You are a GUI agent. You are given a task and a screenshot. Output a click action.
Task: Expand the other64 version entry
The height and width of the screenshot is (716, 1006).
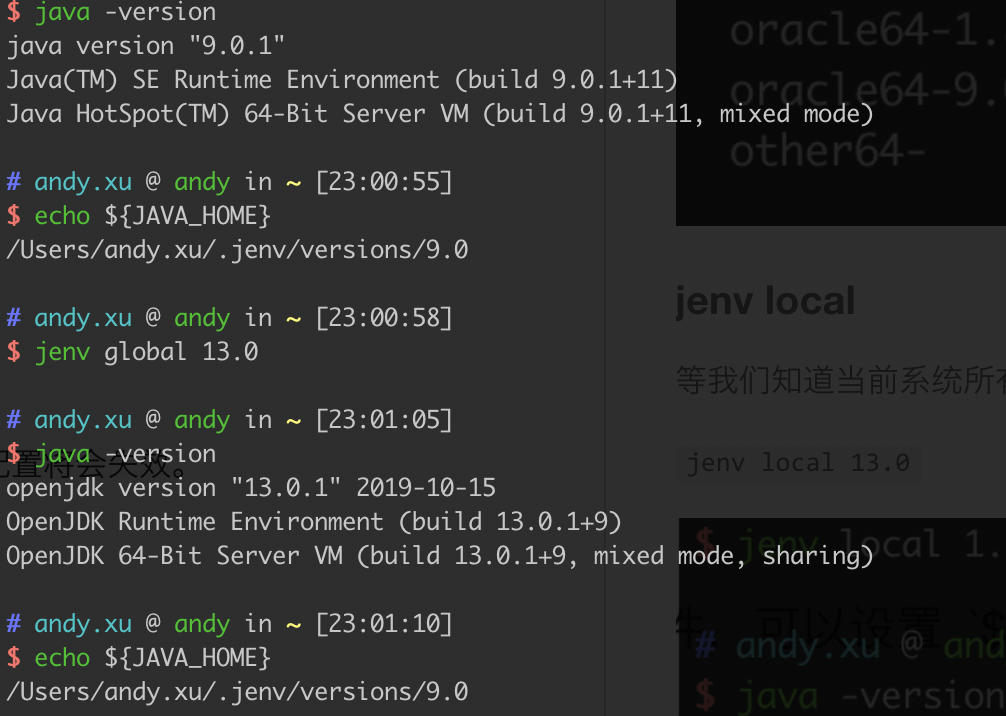[828, 150]
